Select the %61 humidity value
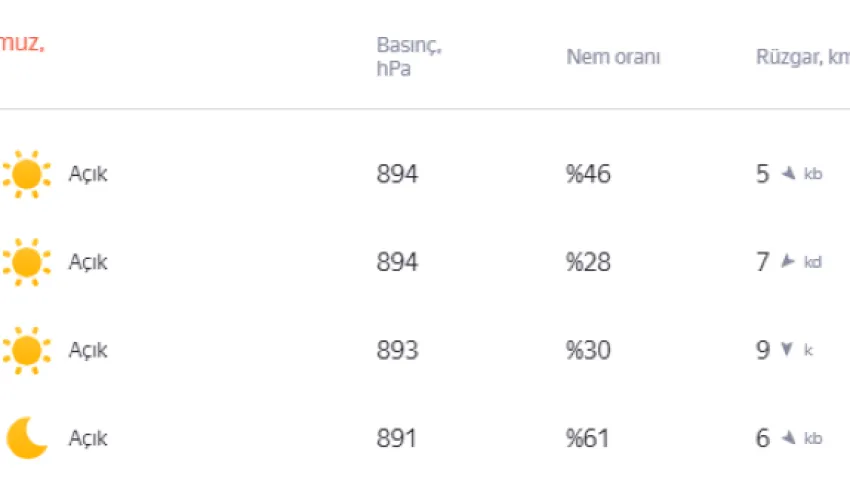 [588, 438]
